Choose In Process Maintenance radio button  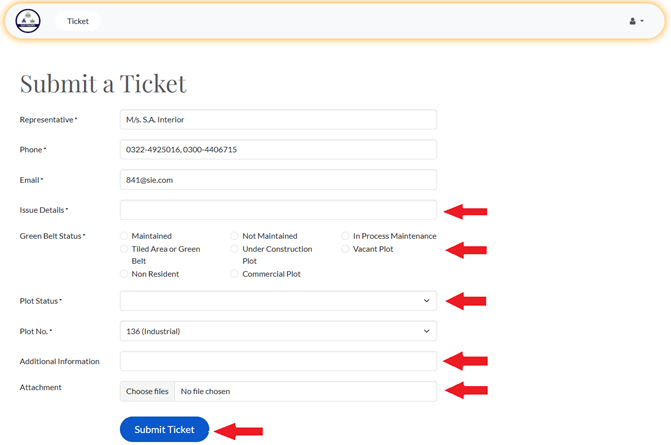click(346, 236)
